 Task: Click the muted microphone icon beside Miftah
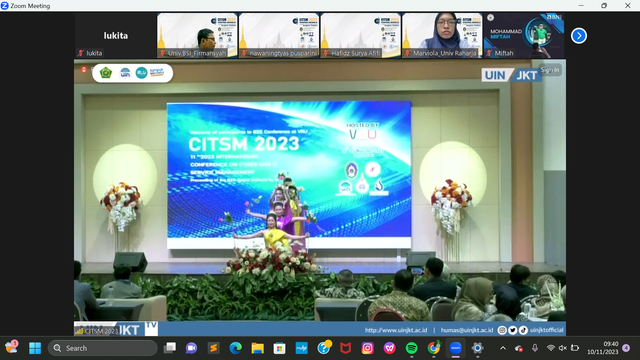[x=489, y=53]
